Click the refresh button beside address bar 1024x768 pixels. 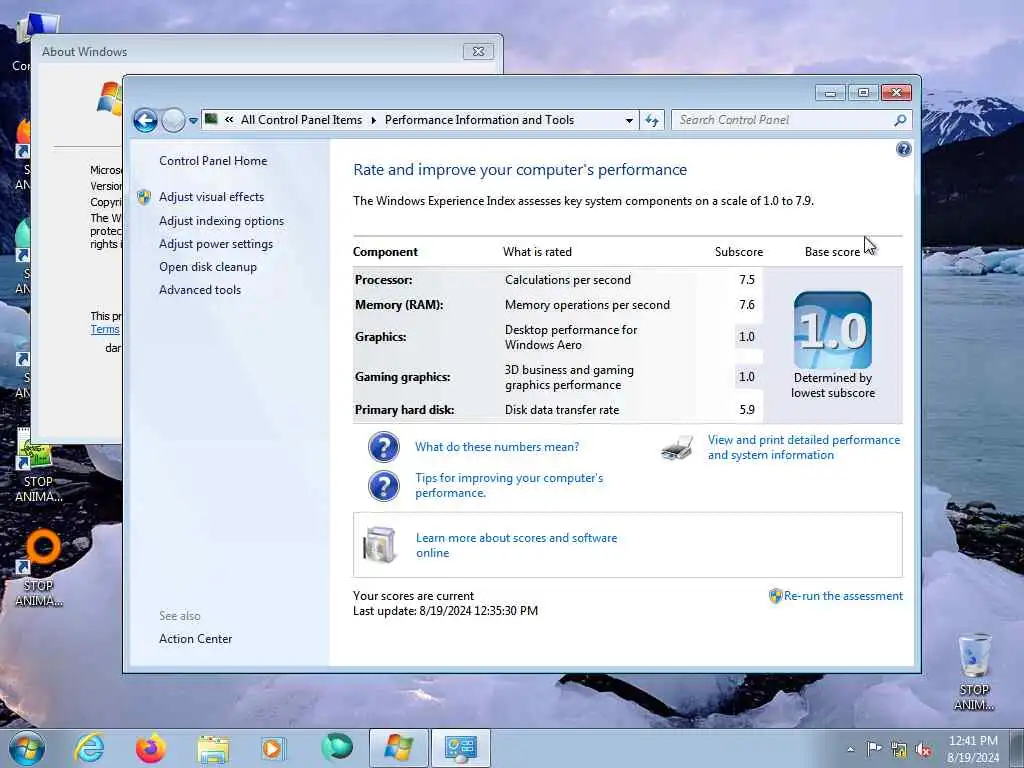[x=652, y=120]
